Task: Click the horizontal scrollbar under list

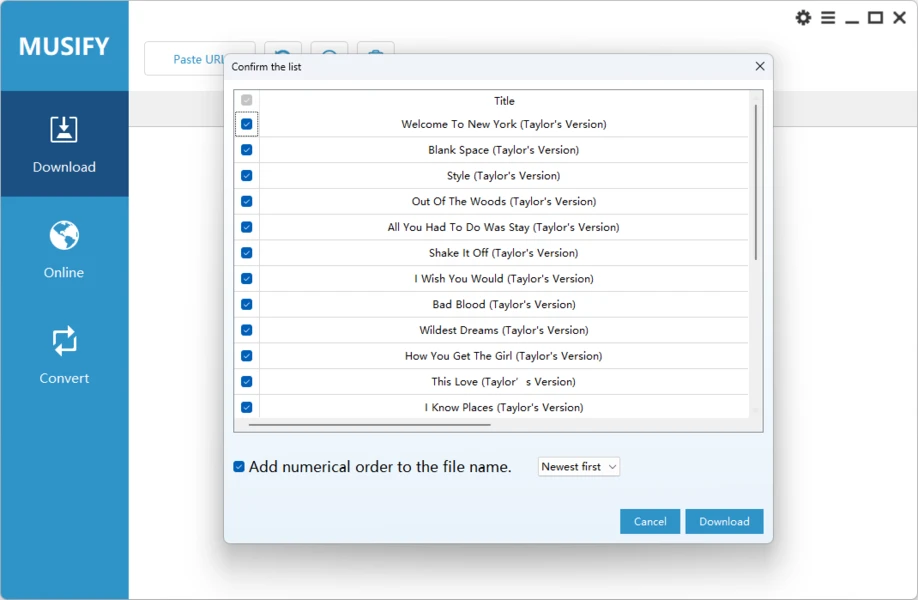Action: [370, 425]
